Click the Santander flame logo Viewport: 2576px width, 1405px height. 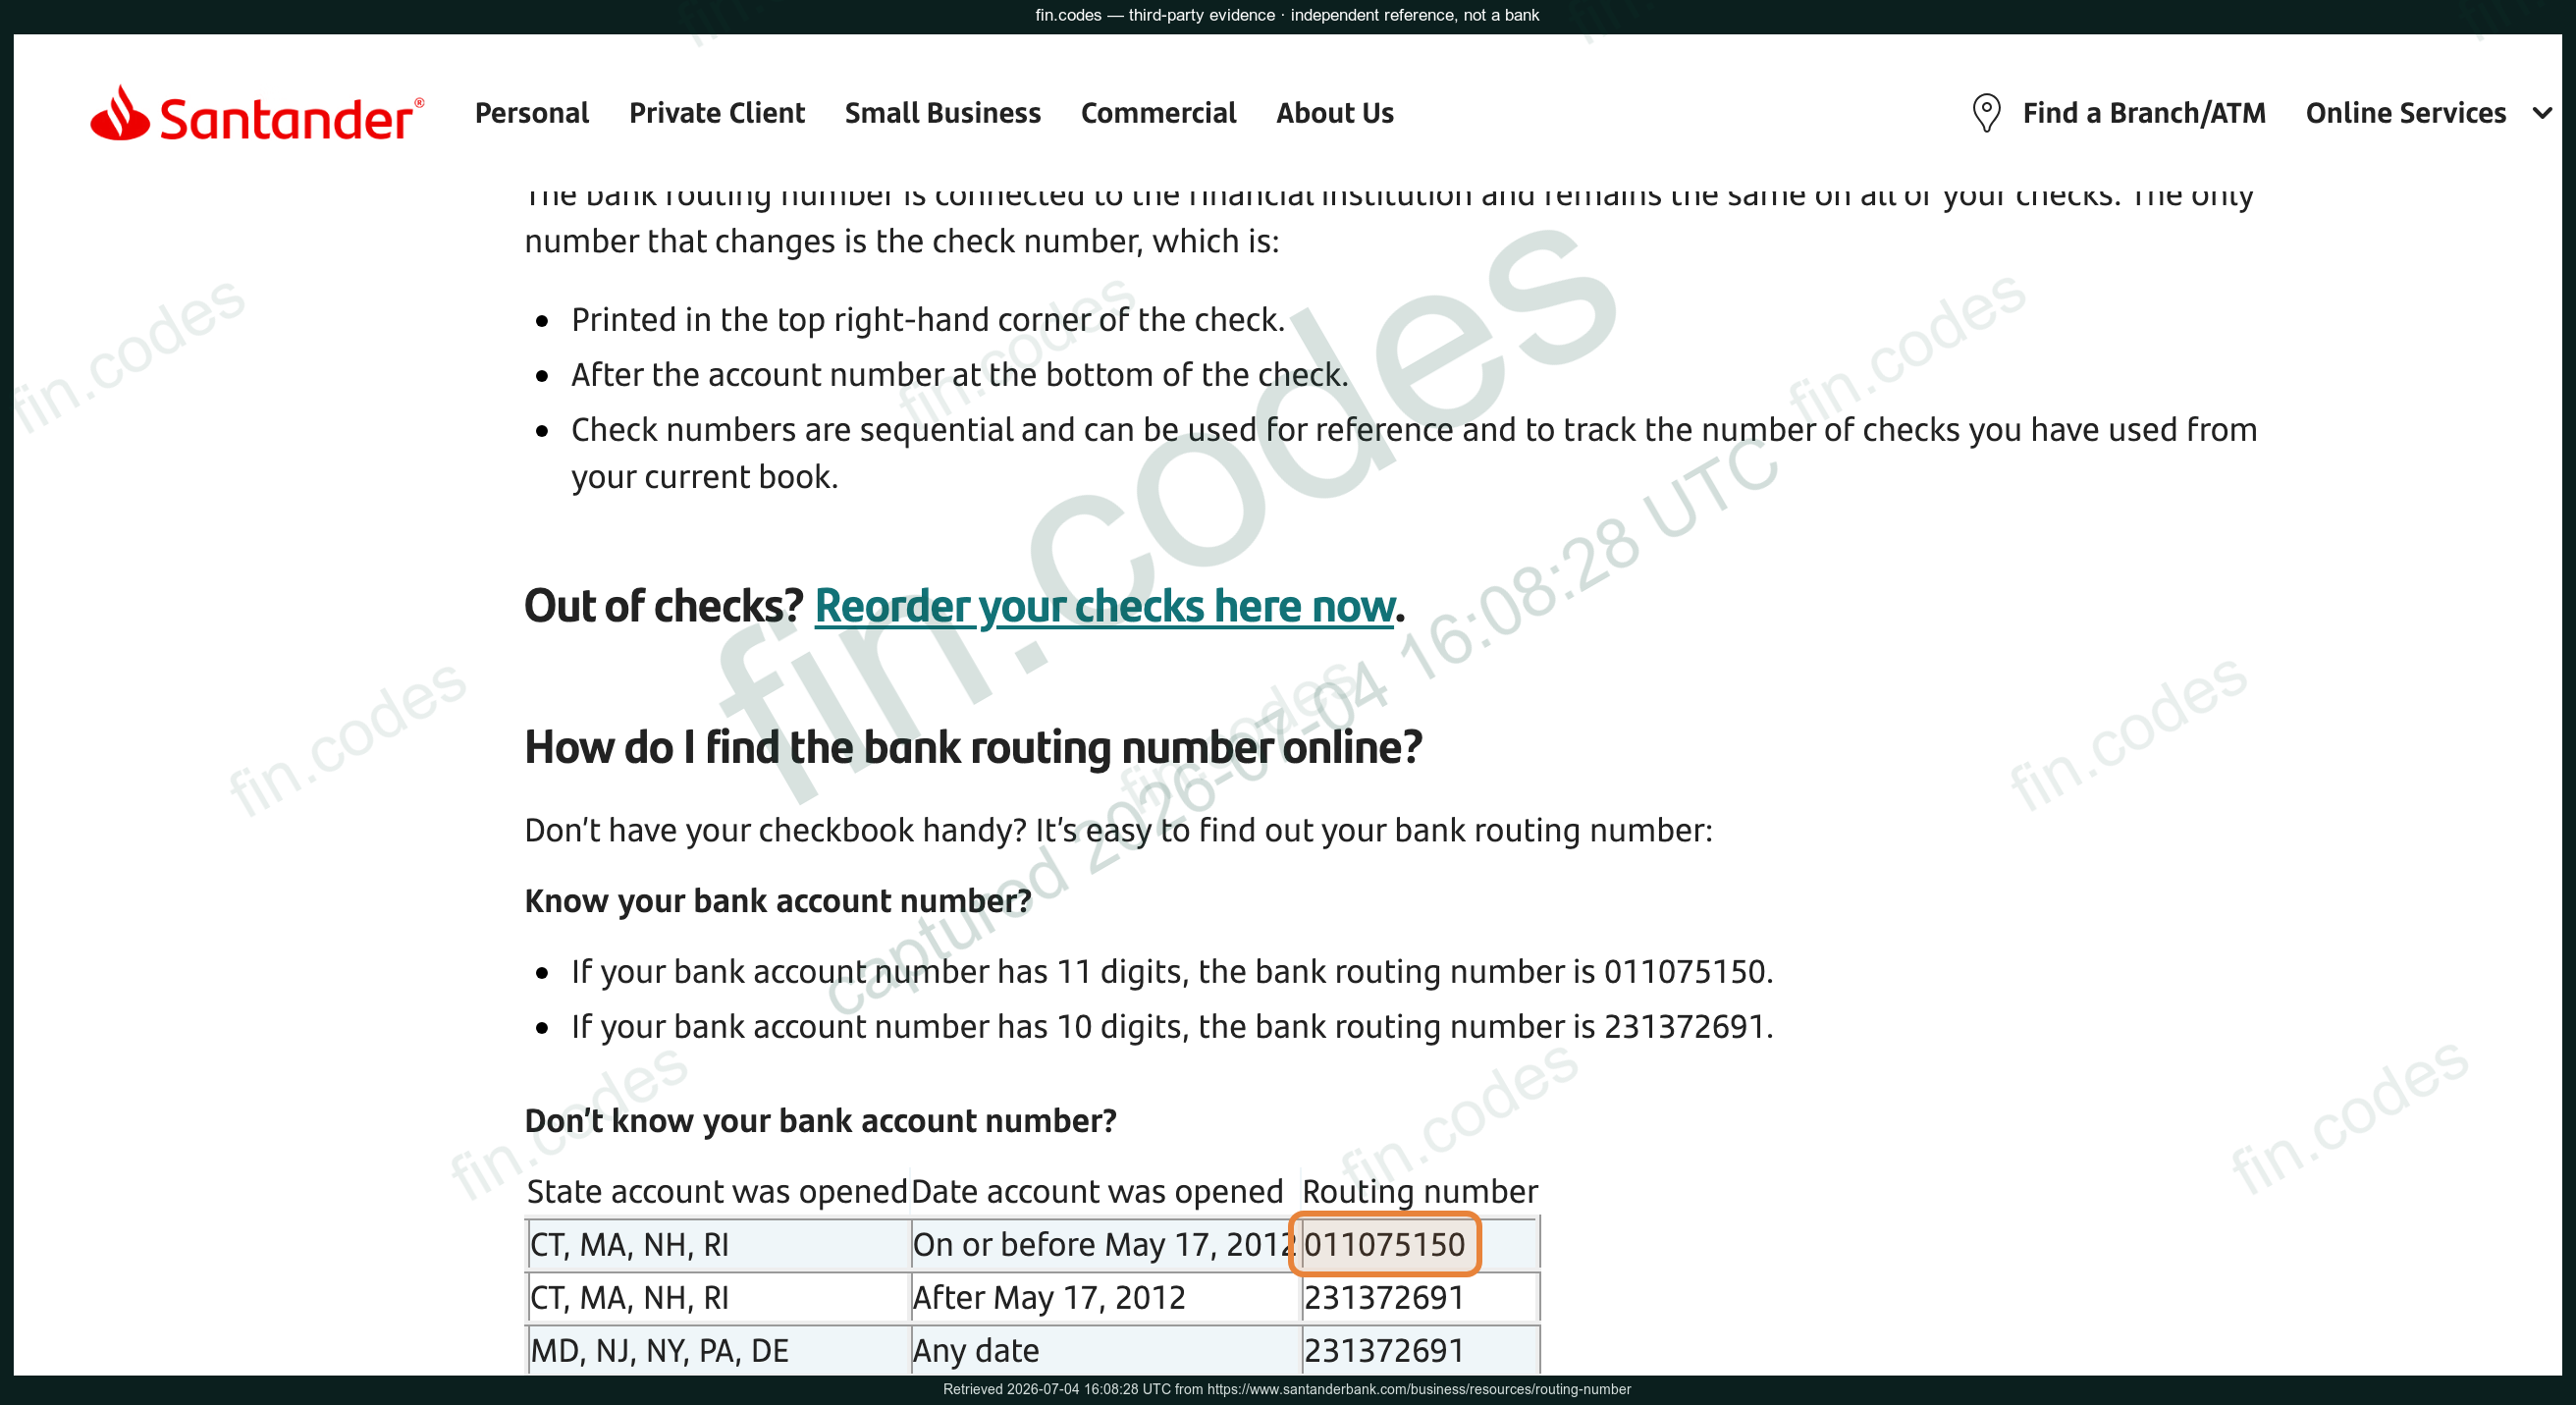click(120, 113)
